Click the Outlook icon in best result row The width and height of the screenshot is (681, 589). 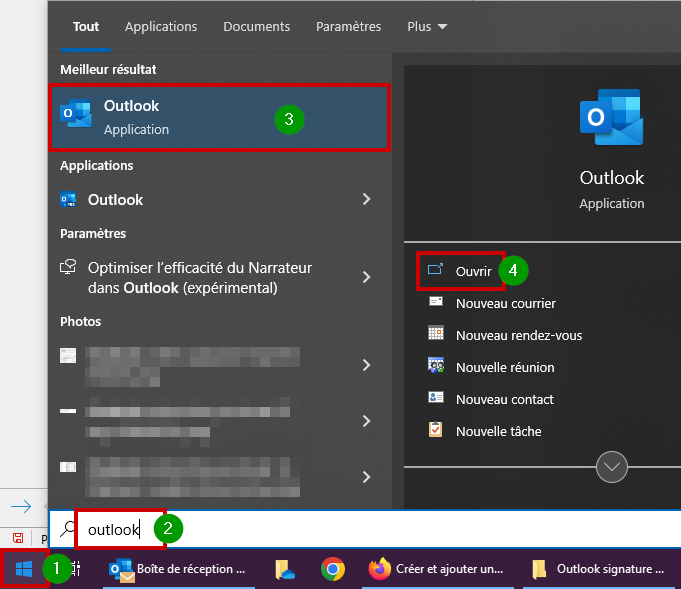[x=76, y=113]
